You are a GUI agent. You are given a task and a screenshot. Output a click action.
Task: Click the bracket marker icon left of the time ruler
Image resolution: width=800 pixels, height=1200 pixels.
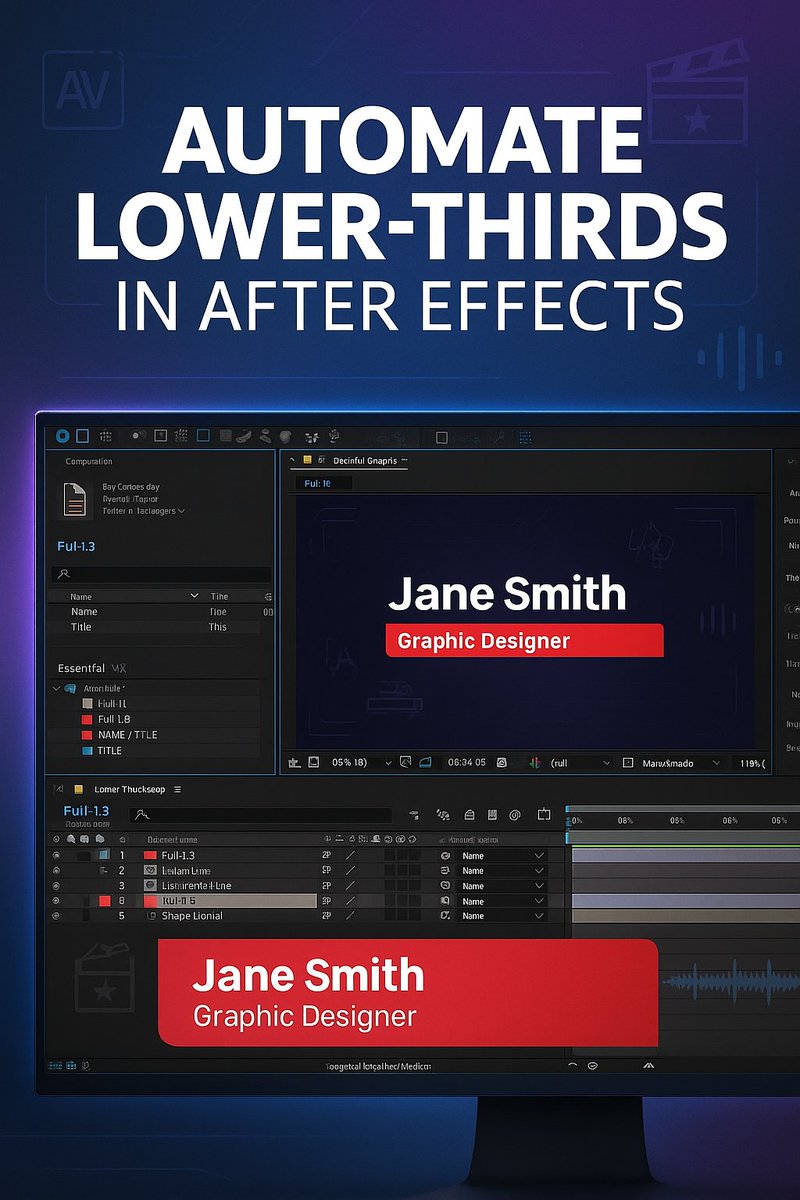pyautogui.click(x=544, y=814)
